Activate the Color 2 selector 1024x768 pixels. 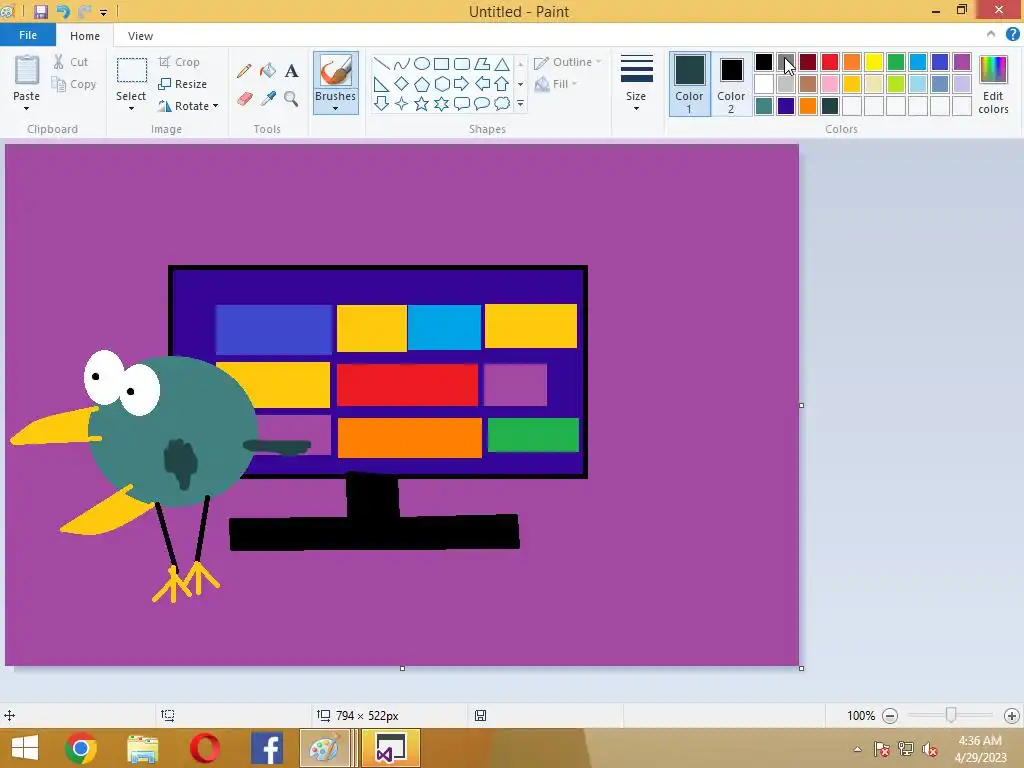pos(731,84)
